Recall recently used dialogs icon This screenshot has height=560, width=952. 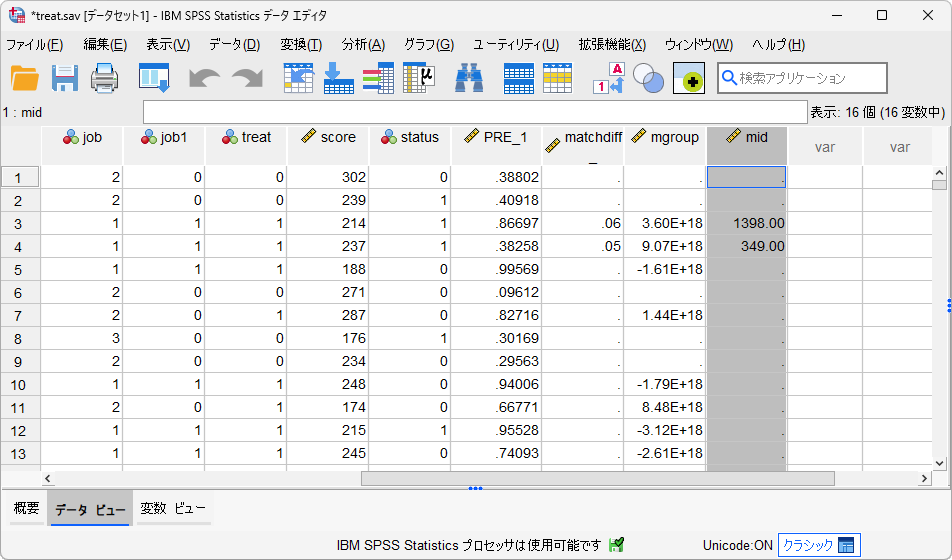tap(154, 78)
